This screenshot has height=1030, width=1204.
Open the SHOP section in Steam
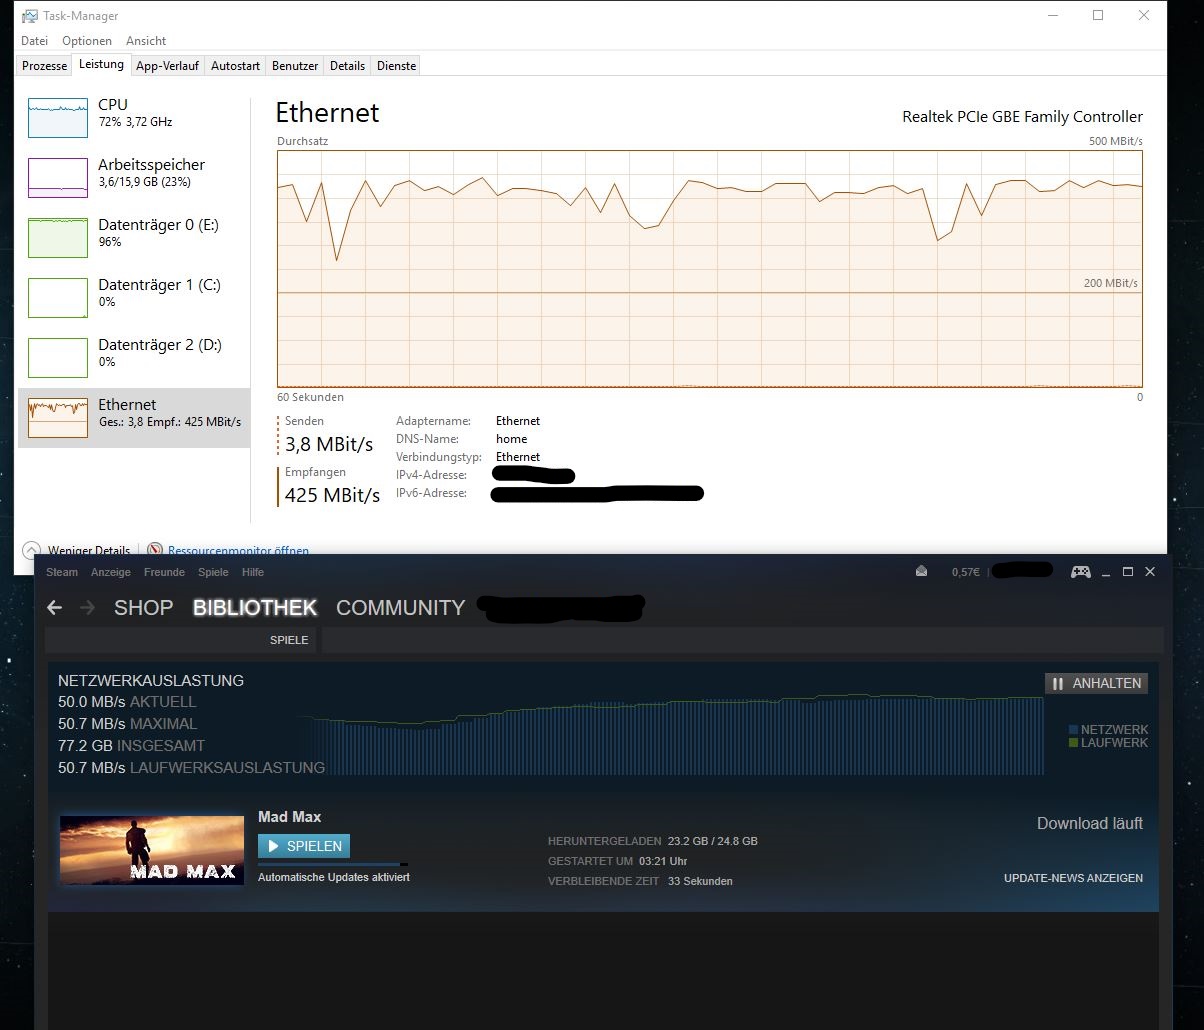click(144, 607)
